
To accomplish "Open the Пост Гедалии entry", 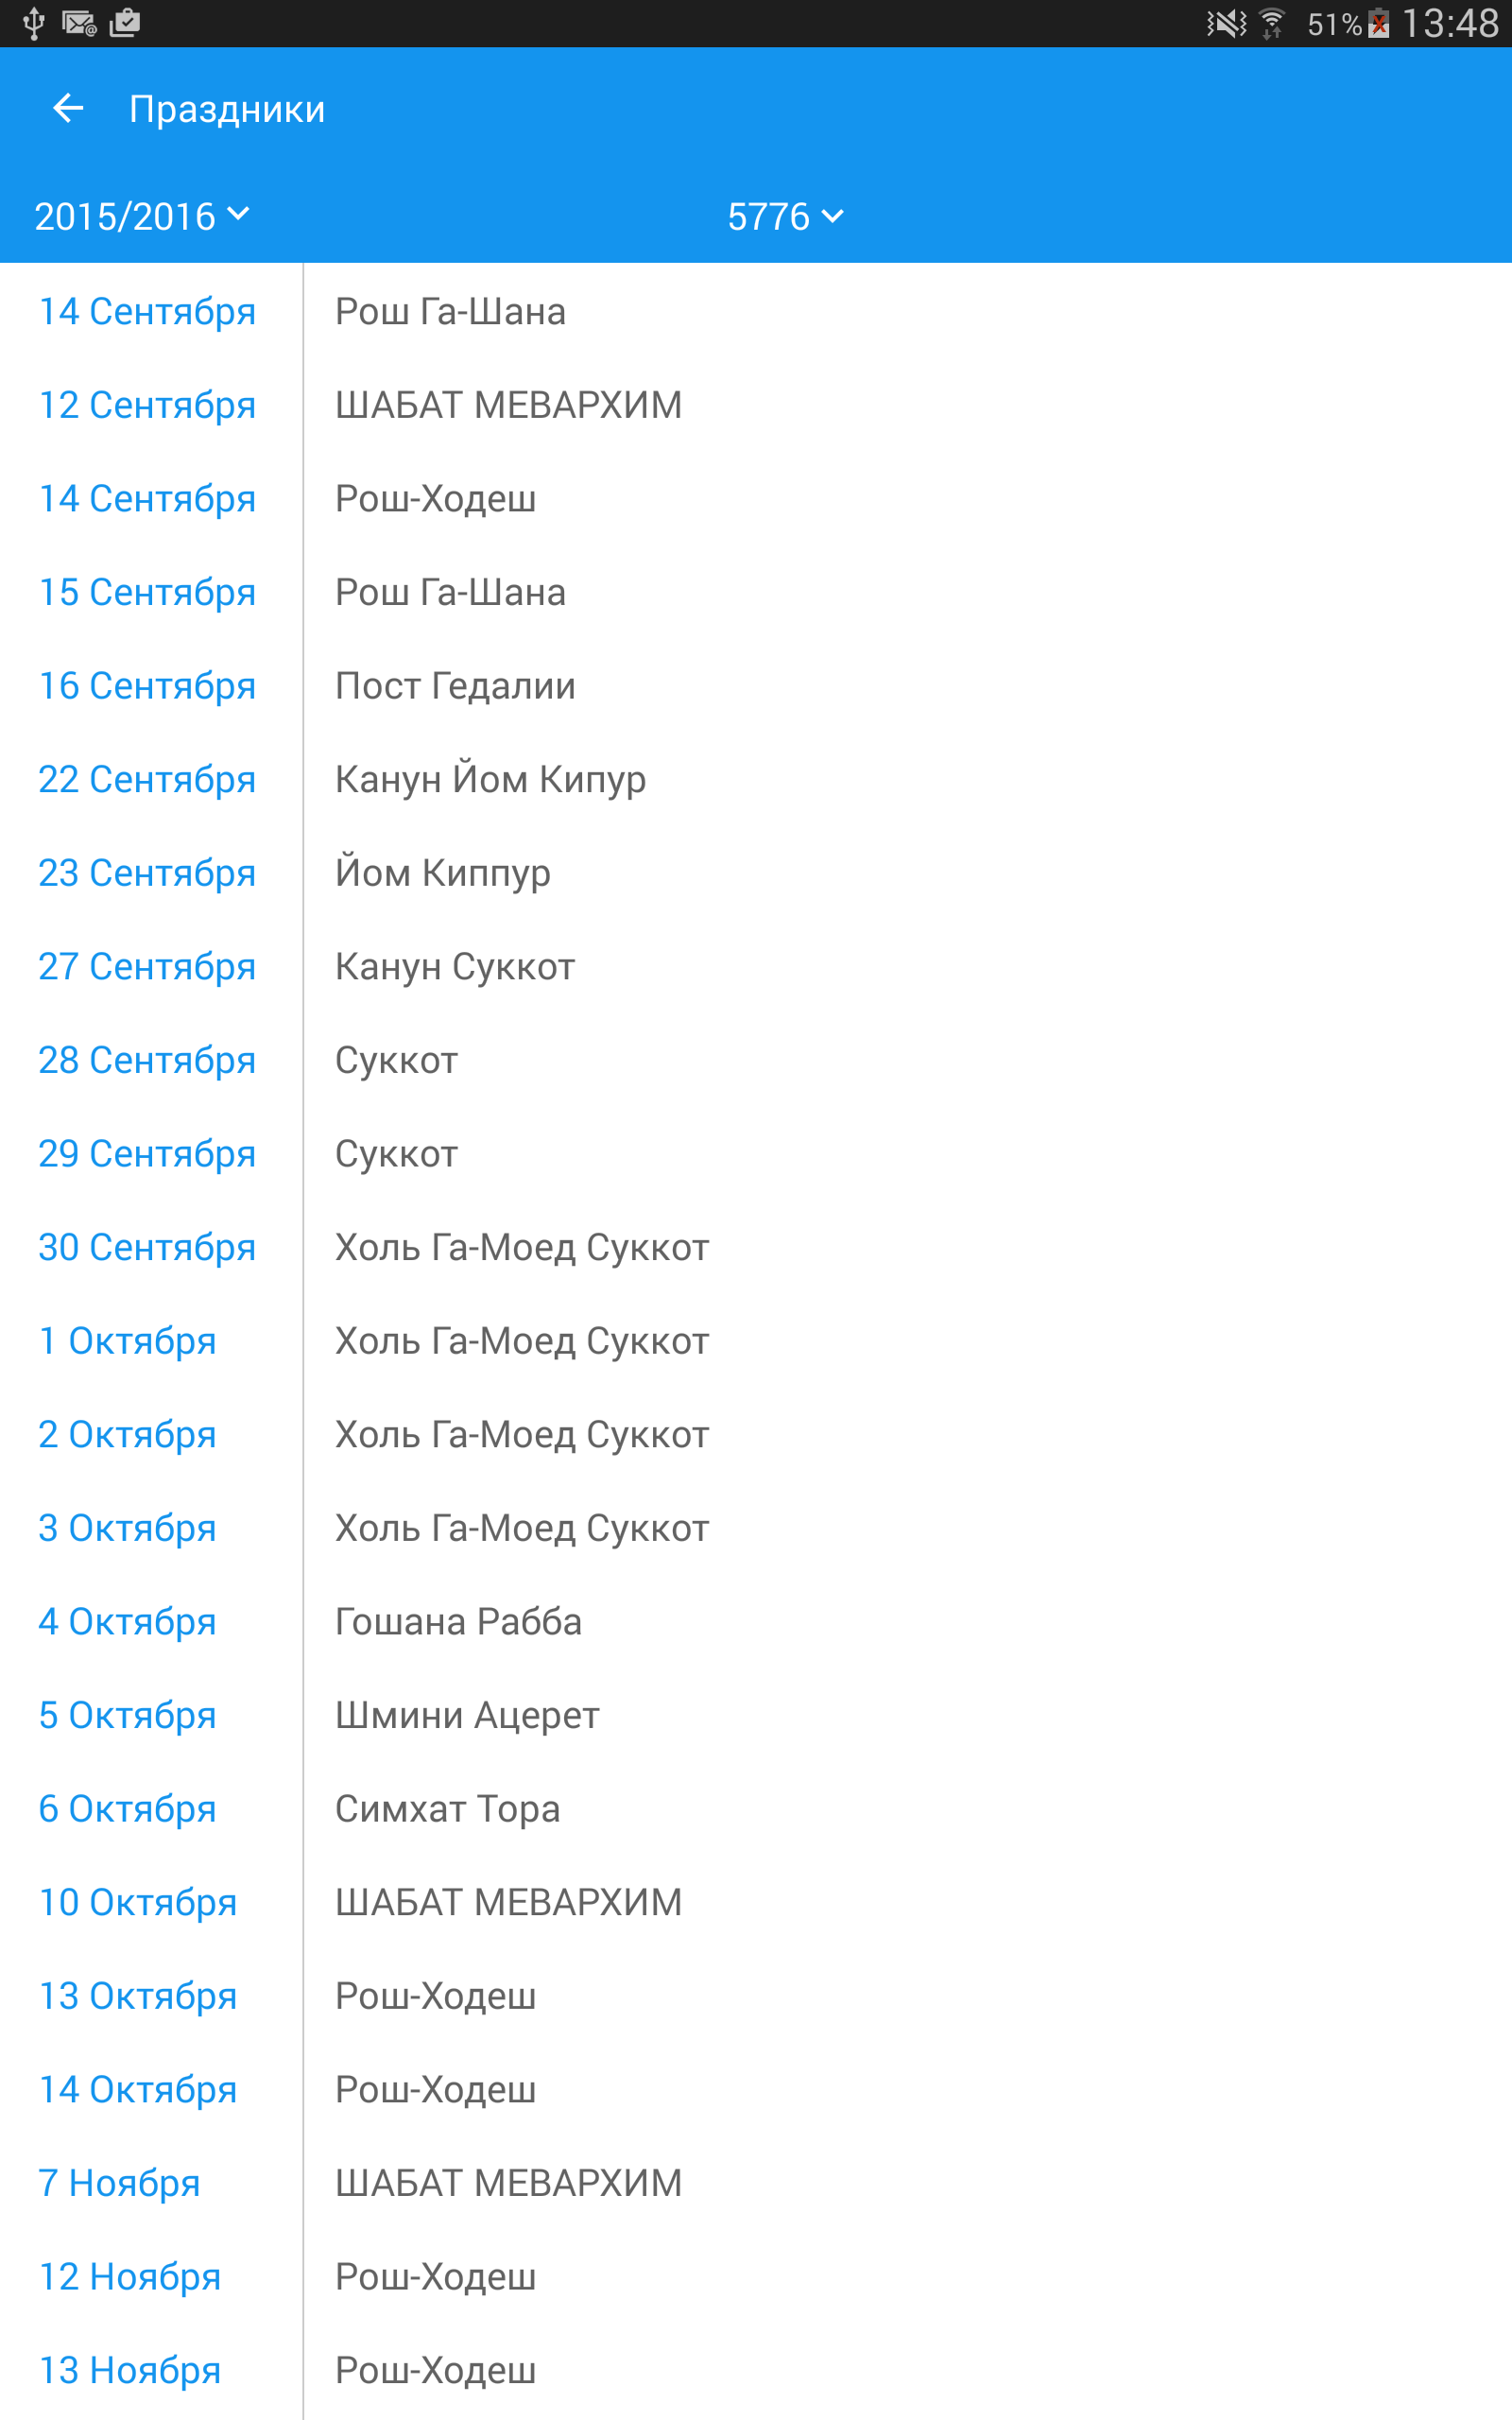I will 455,686.
